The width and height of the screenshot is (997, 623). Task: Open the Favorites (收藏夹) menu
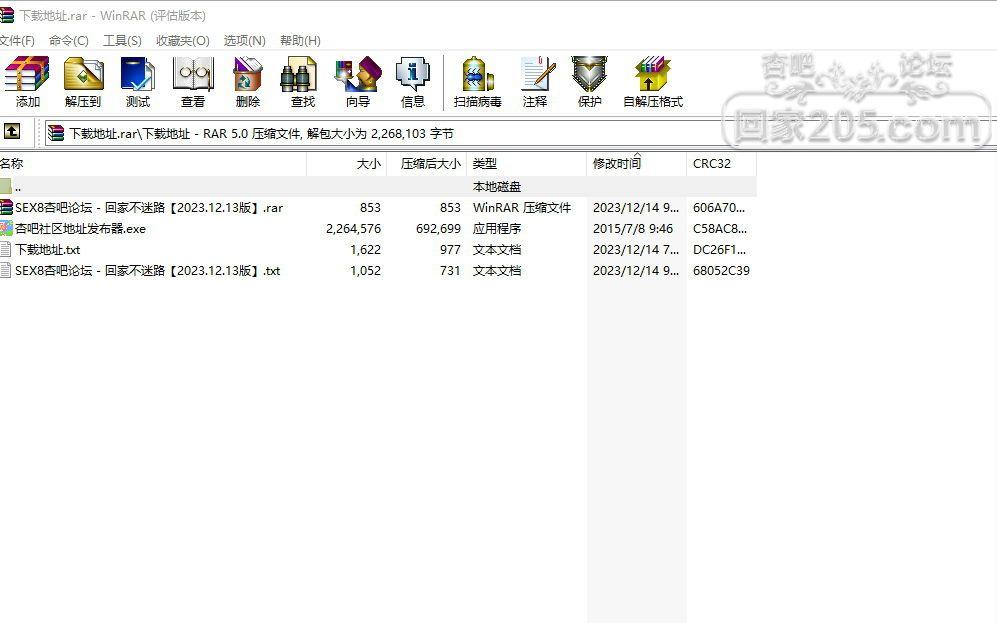[182, 41]
